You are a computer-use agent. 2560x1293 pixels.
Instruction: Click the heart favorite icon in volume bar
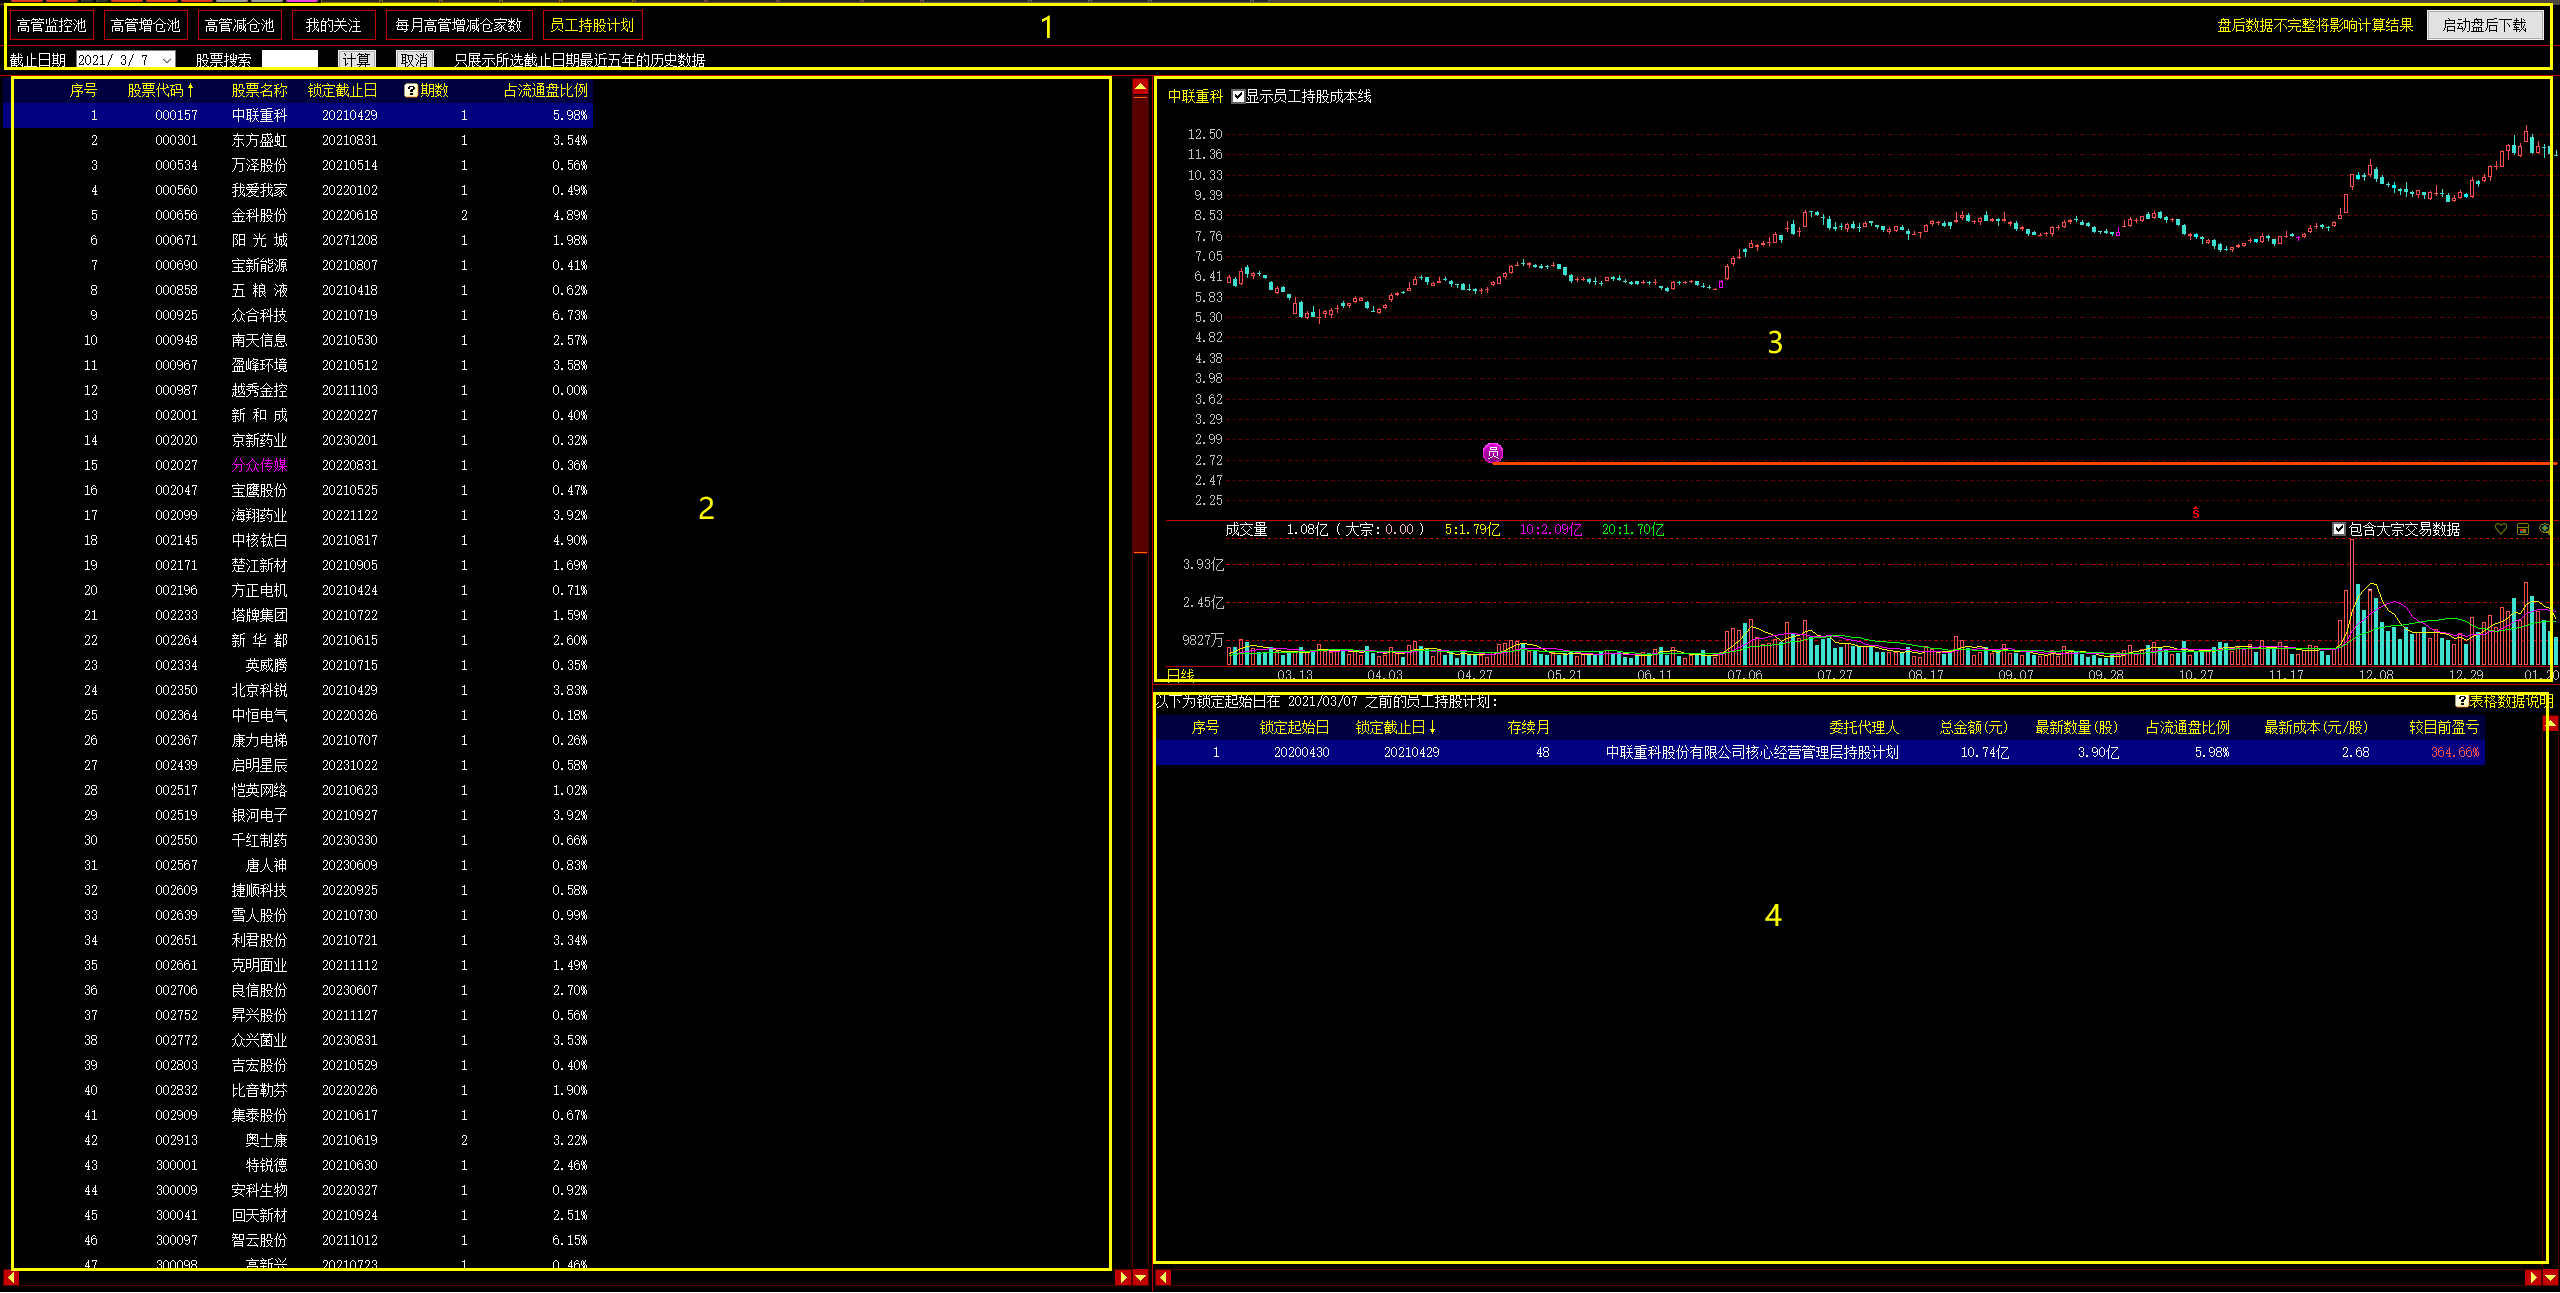pyautogui.click(x=2500, y=529)
